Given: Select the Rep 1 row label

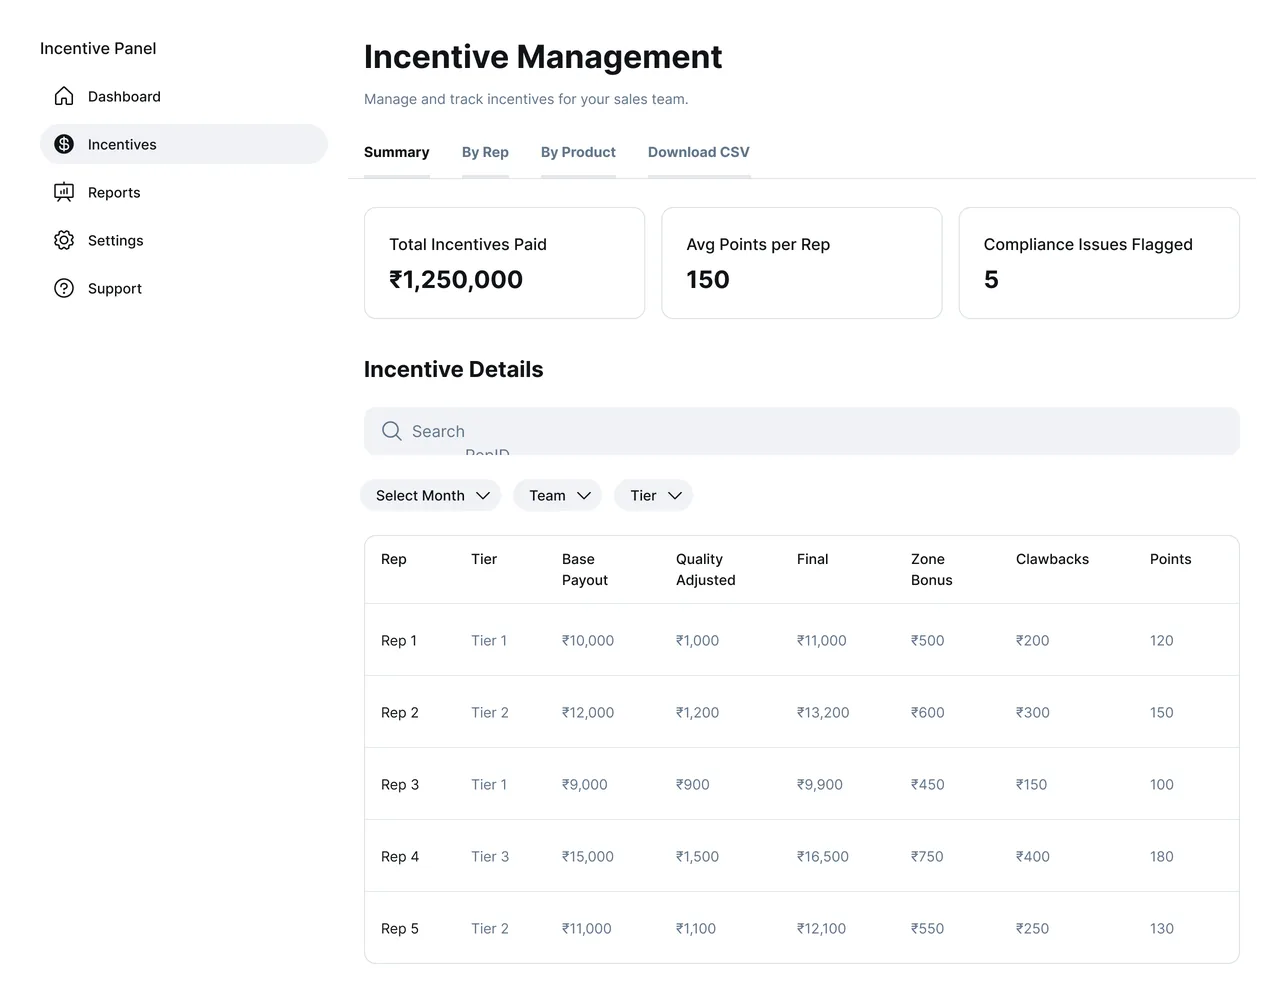Looking at the screenshot, I should click(x=399, y=640).
